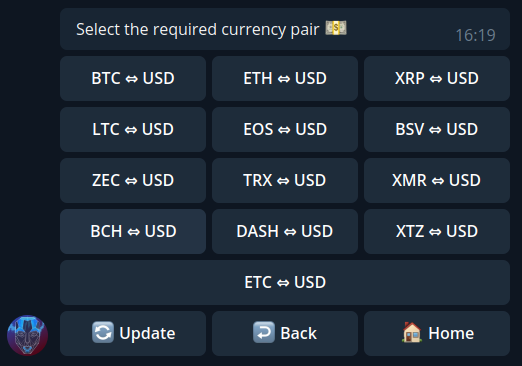Click the money emoji in the message
The height and width of the screenshot is (366, 522).
(336, 28)
